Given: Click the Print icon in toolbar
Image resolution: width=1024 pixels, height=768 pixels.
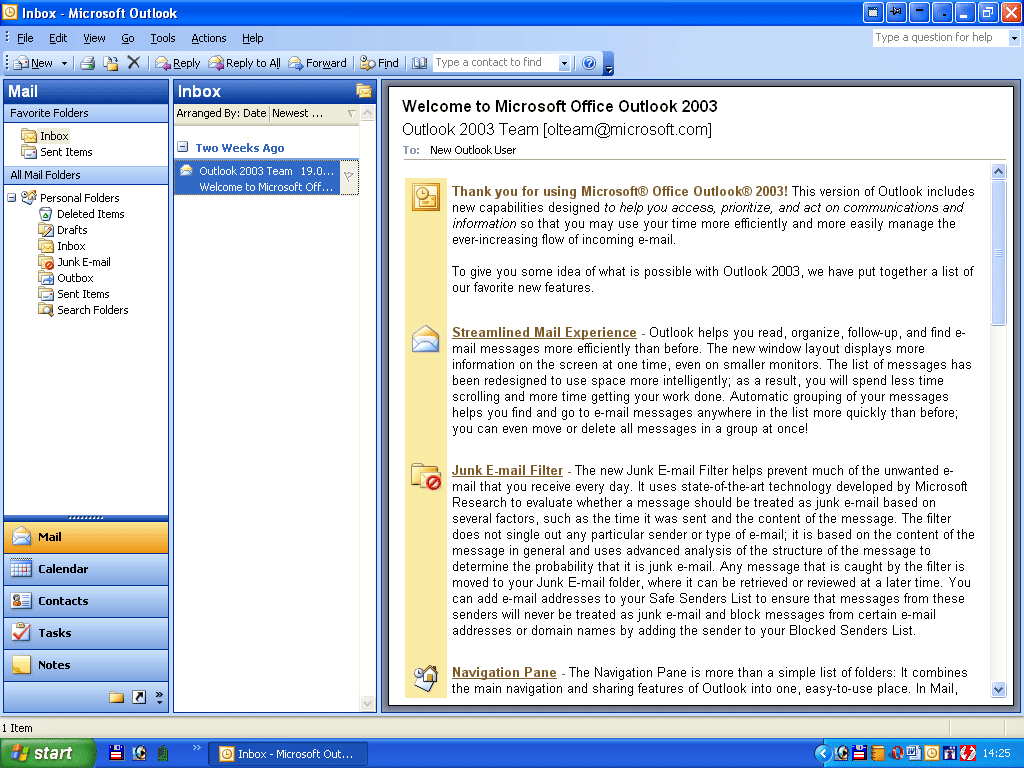Looking at the screenshot, I should [x=88, y=63].
